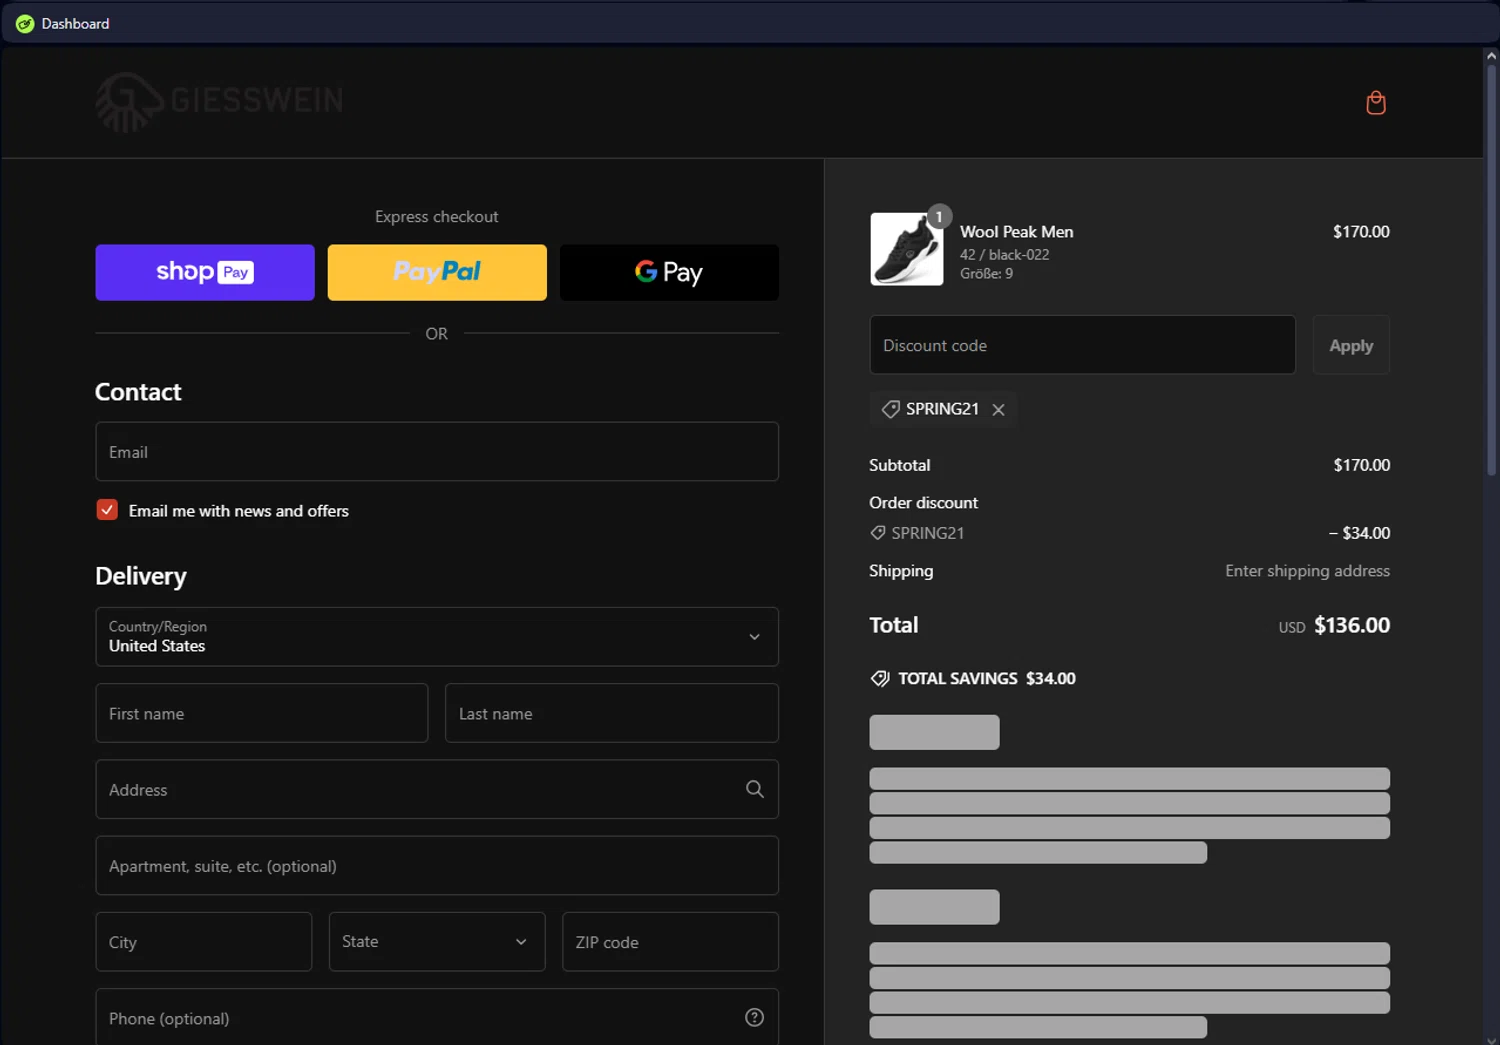Click the tag icon under Order discount
This screenshot has width=1500, height=1045.
coord(878,533)
